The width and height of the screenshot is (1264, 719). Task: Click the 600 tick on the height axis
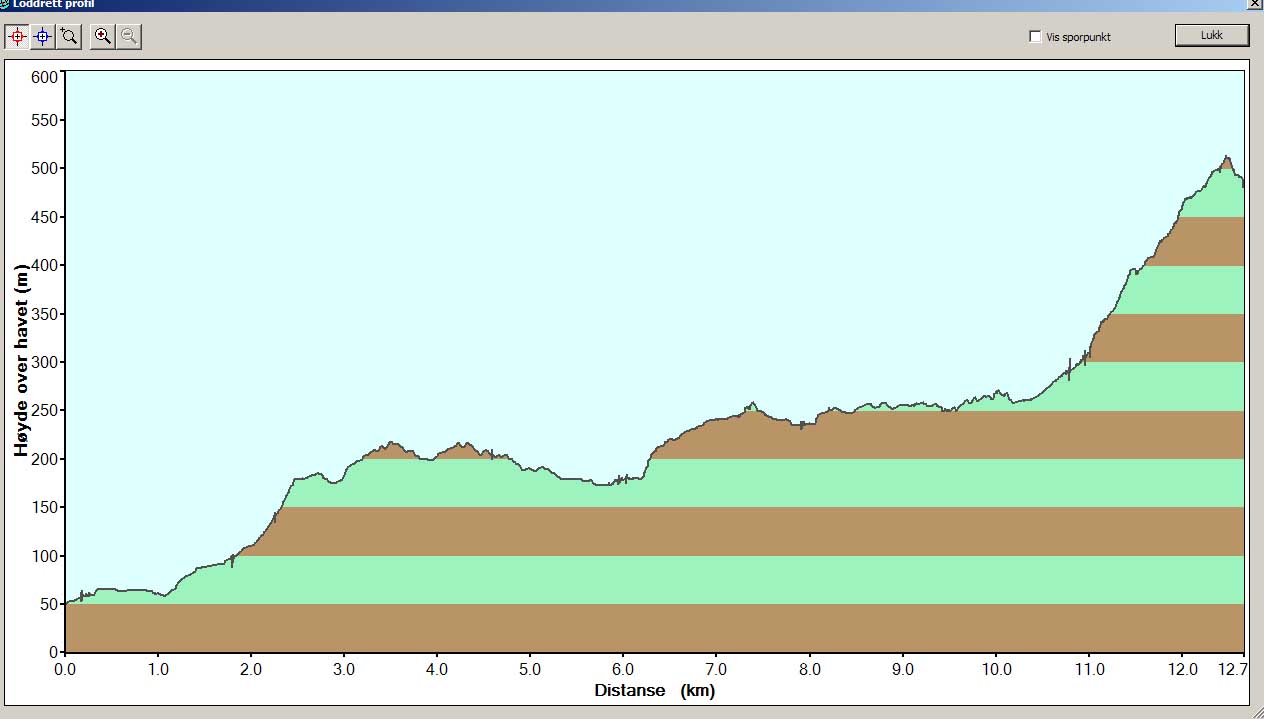(x=45, y=76)
